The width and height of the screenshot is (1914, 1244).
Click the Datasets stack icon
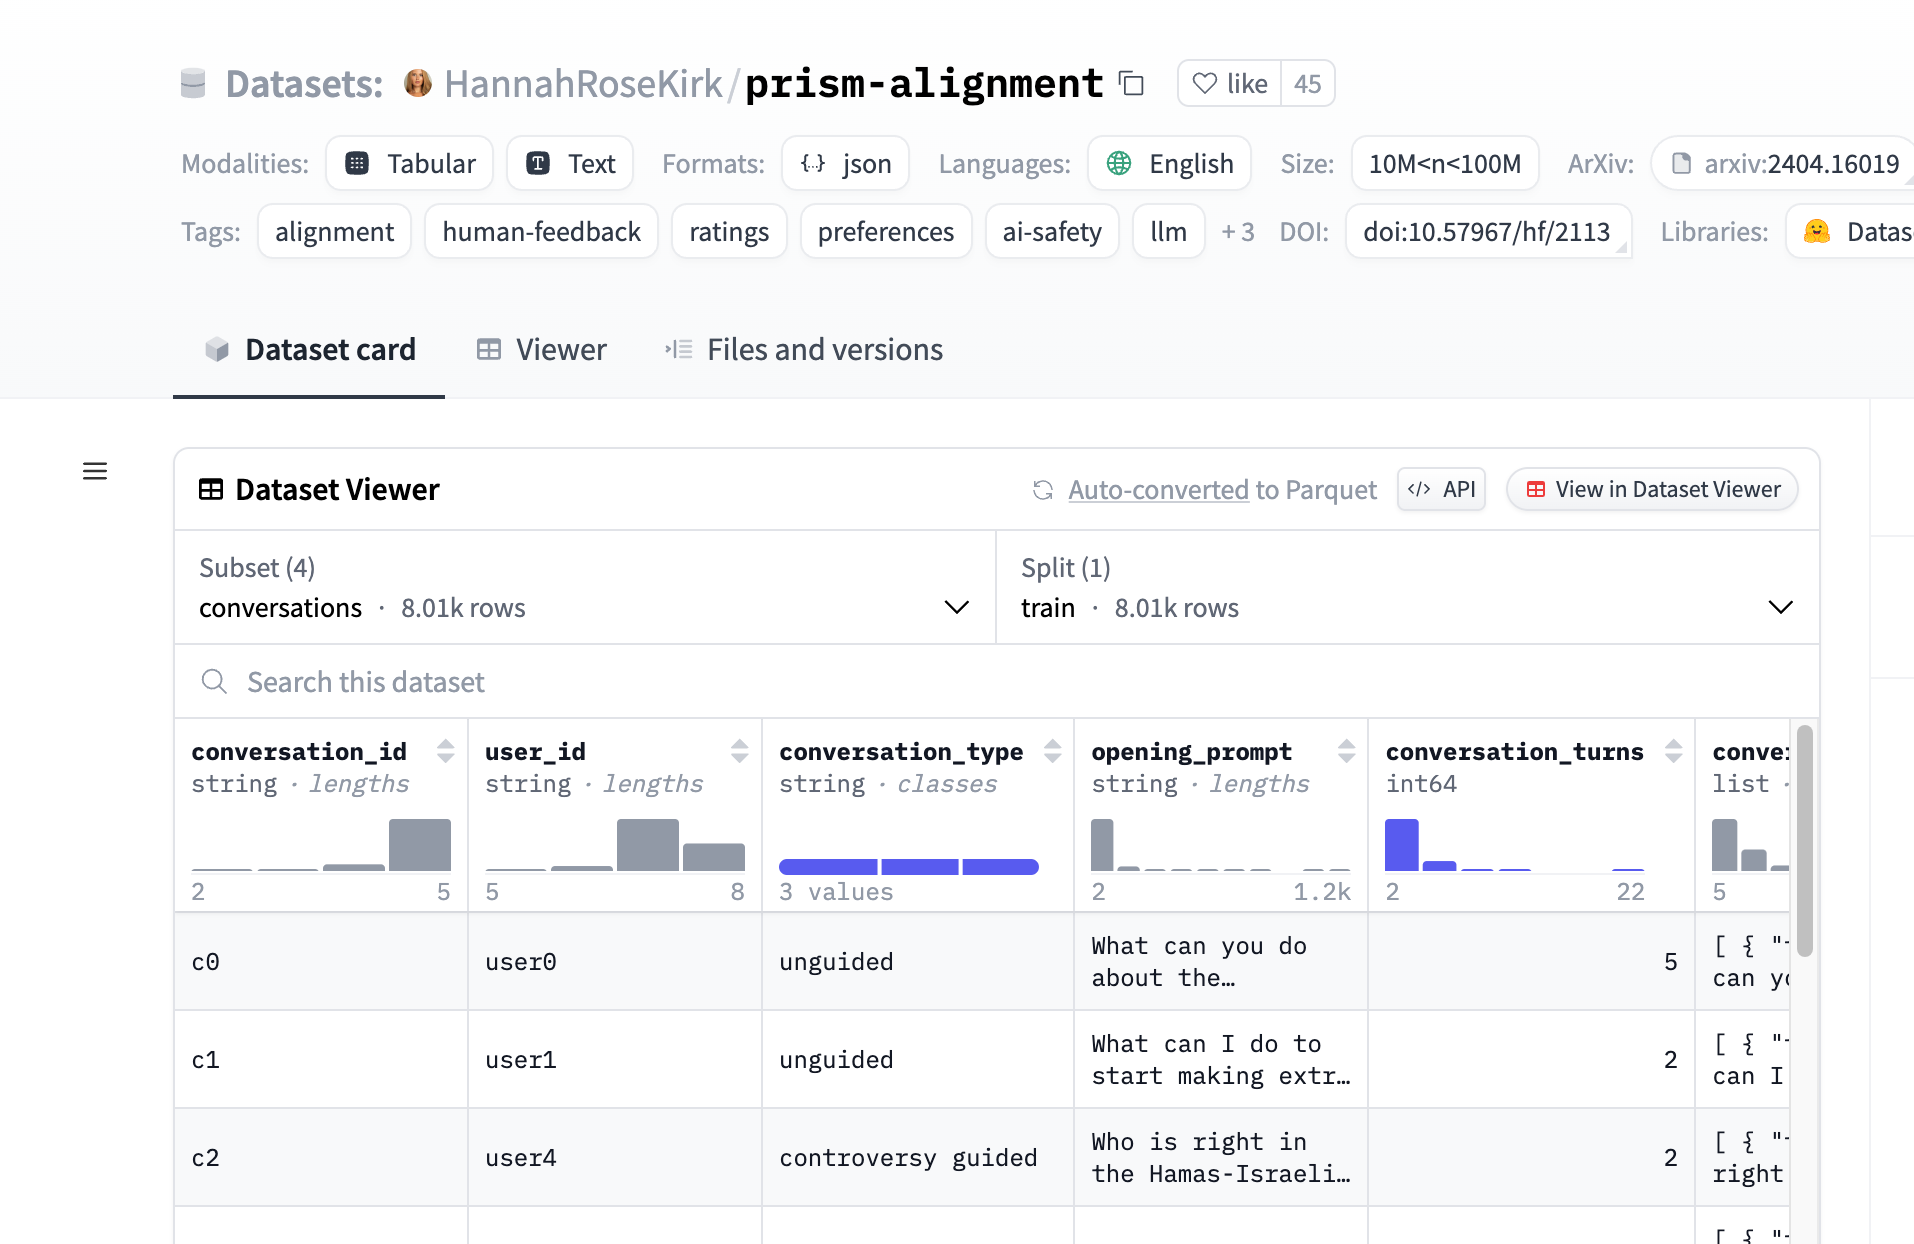point(193,83)
